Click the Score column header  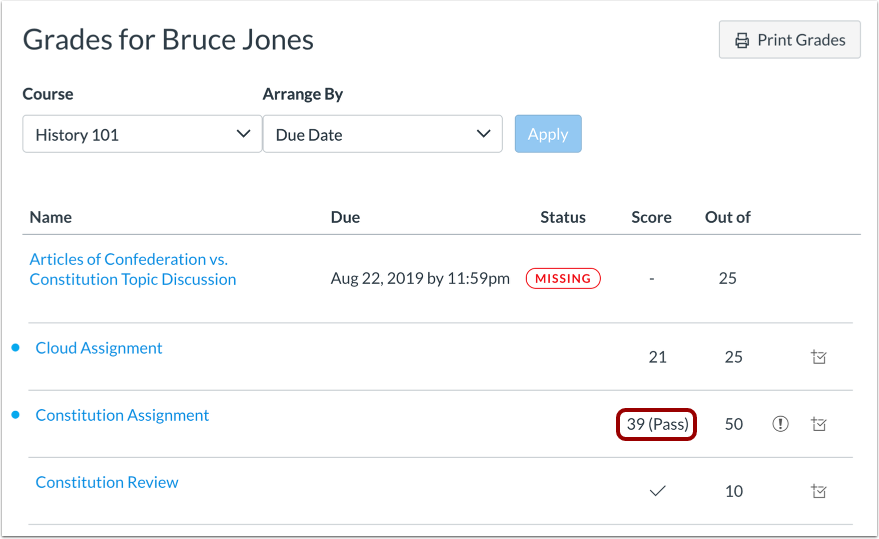(x=651, y=217)
